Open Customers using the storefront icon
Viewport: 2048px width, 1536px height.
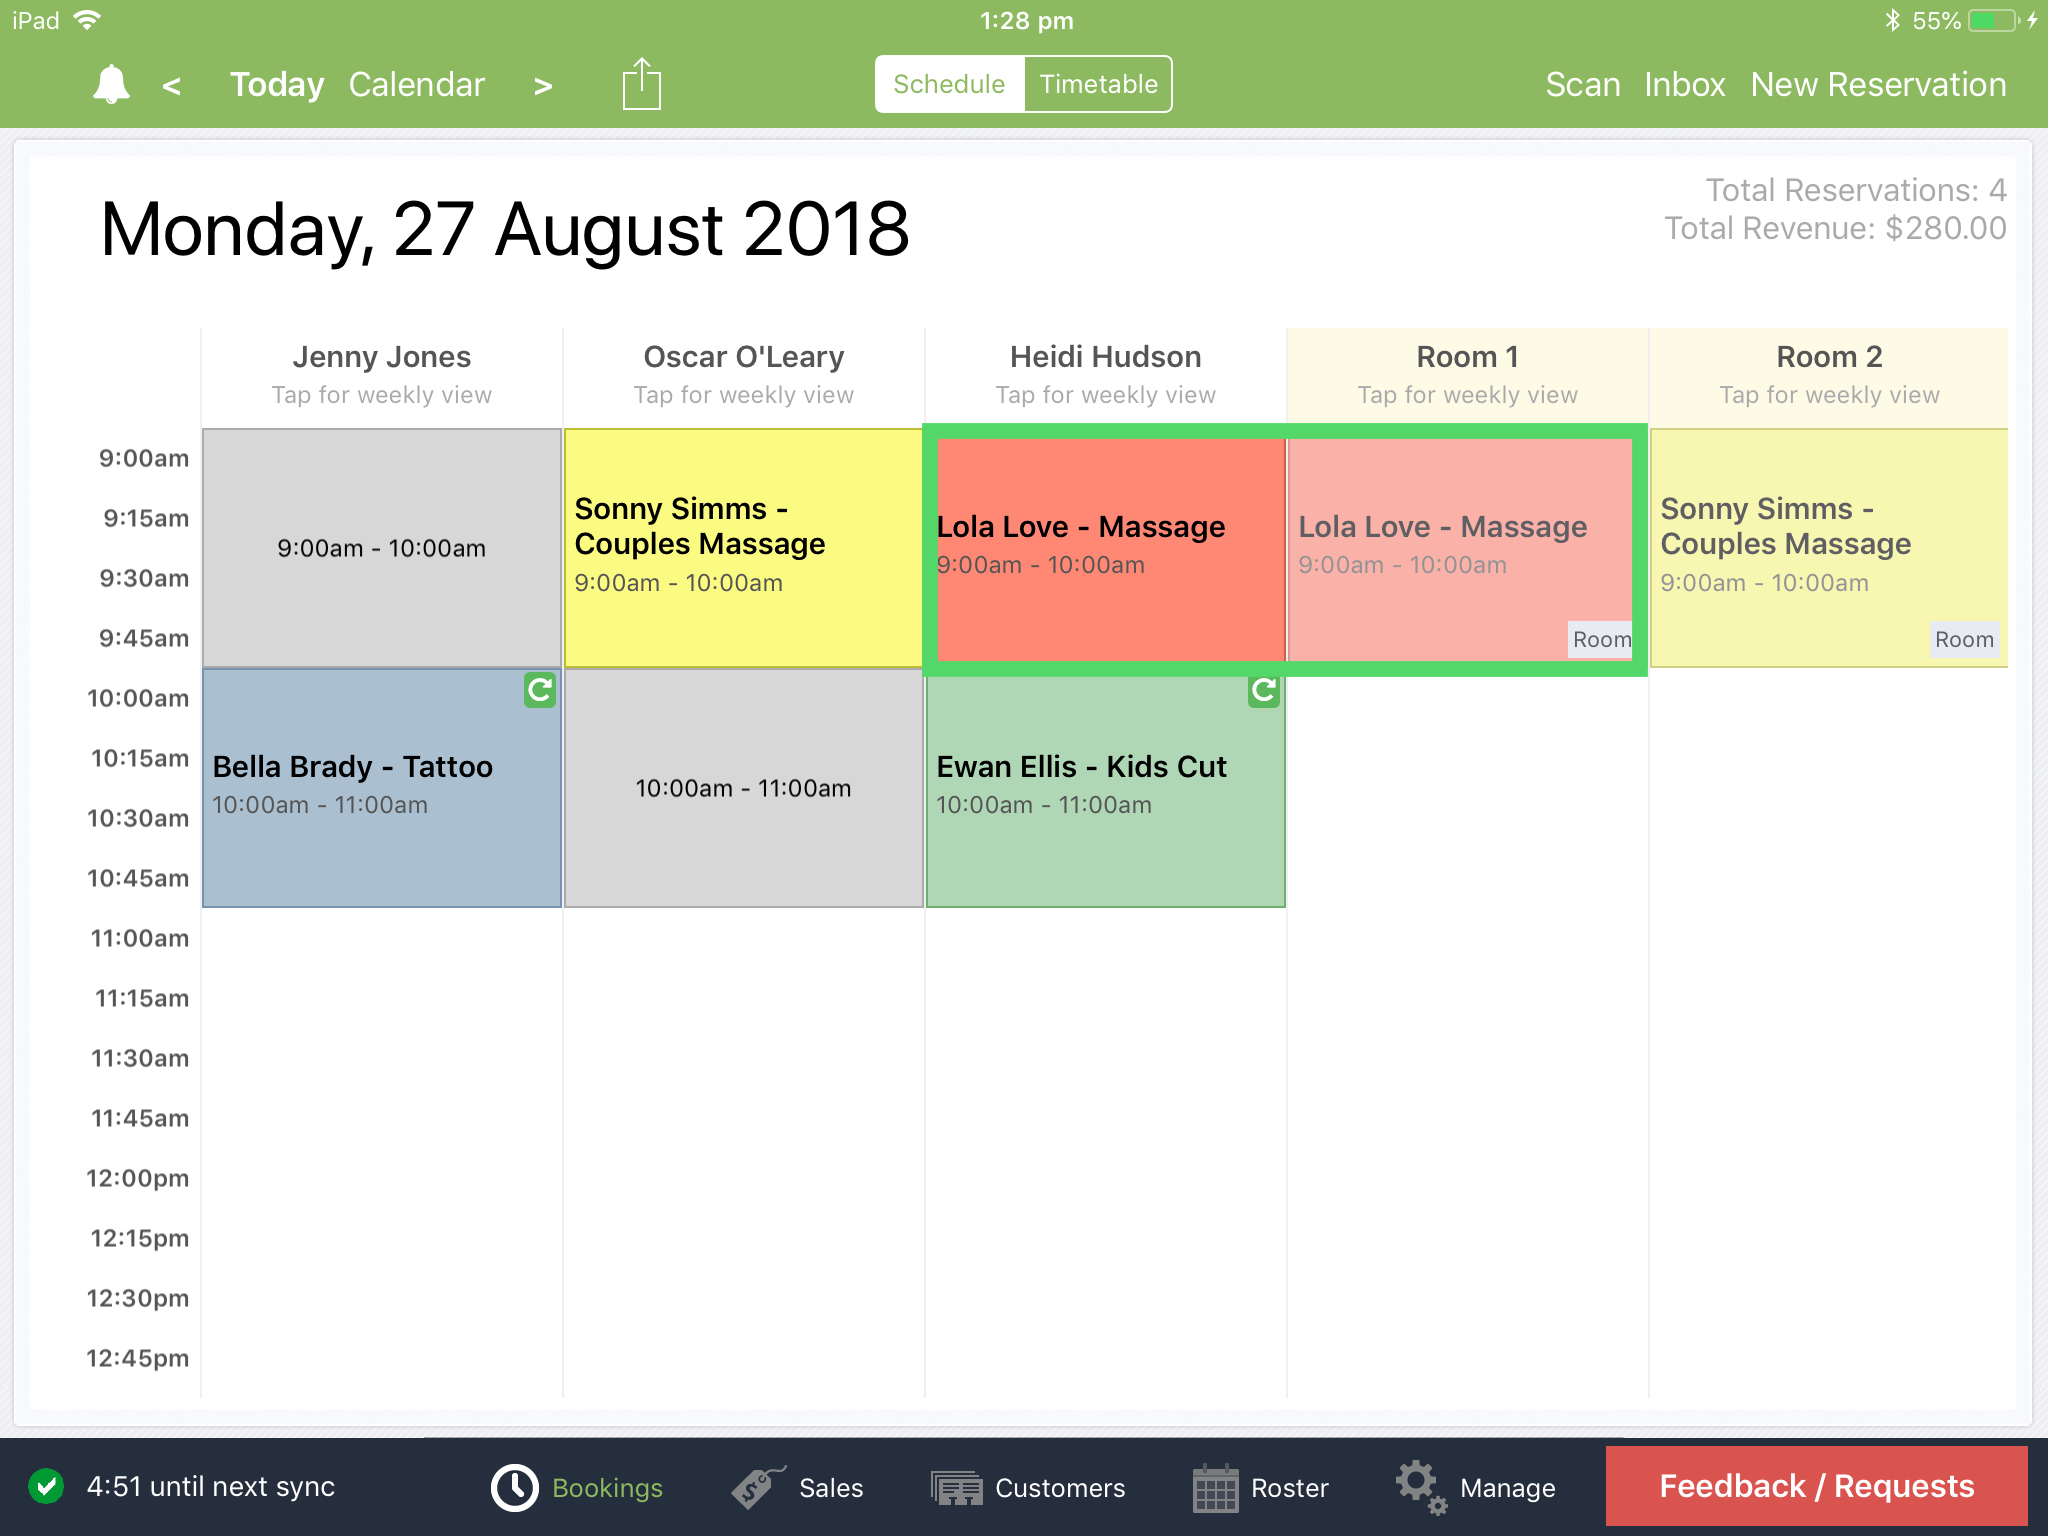pos(957,1487)
